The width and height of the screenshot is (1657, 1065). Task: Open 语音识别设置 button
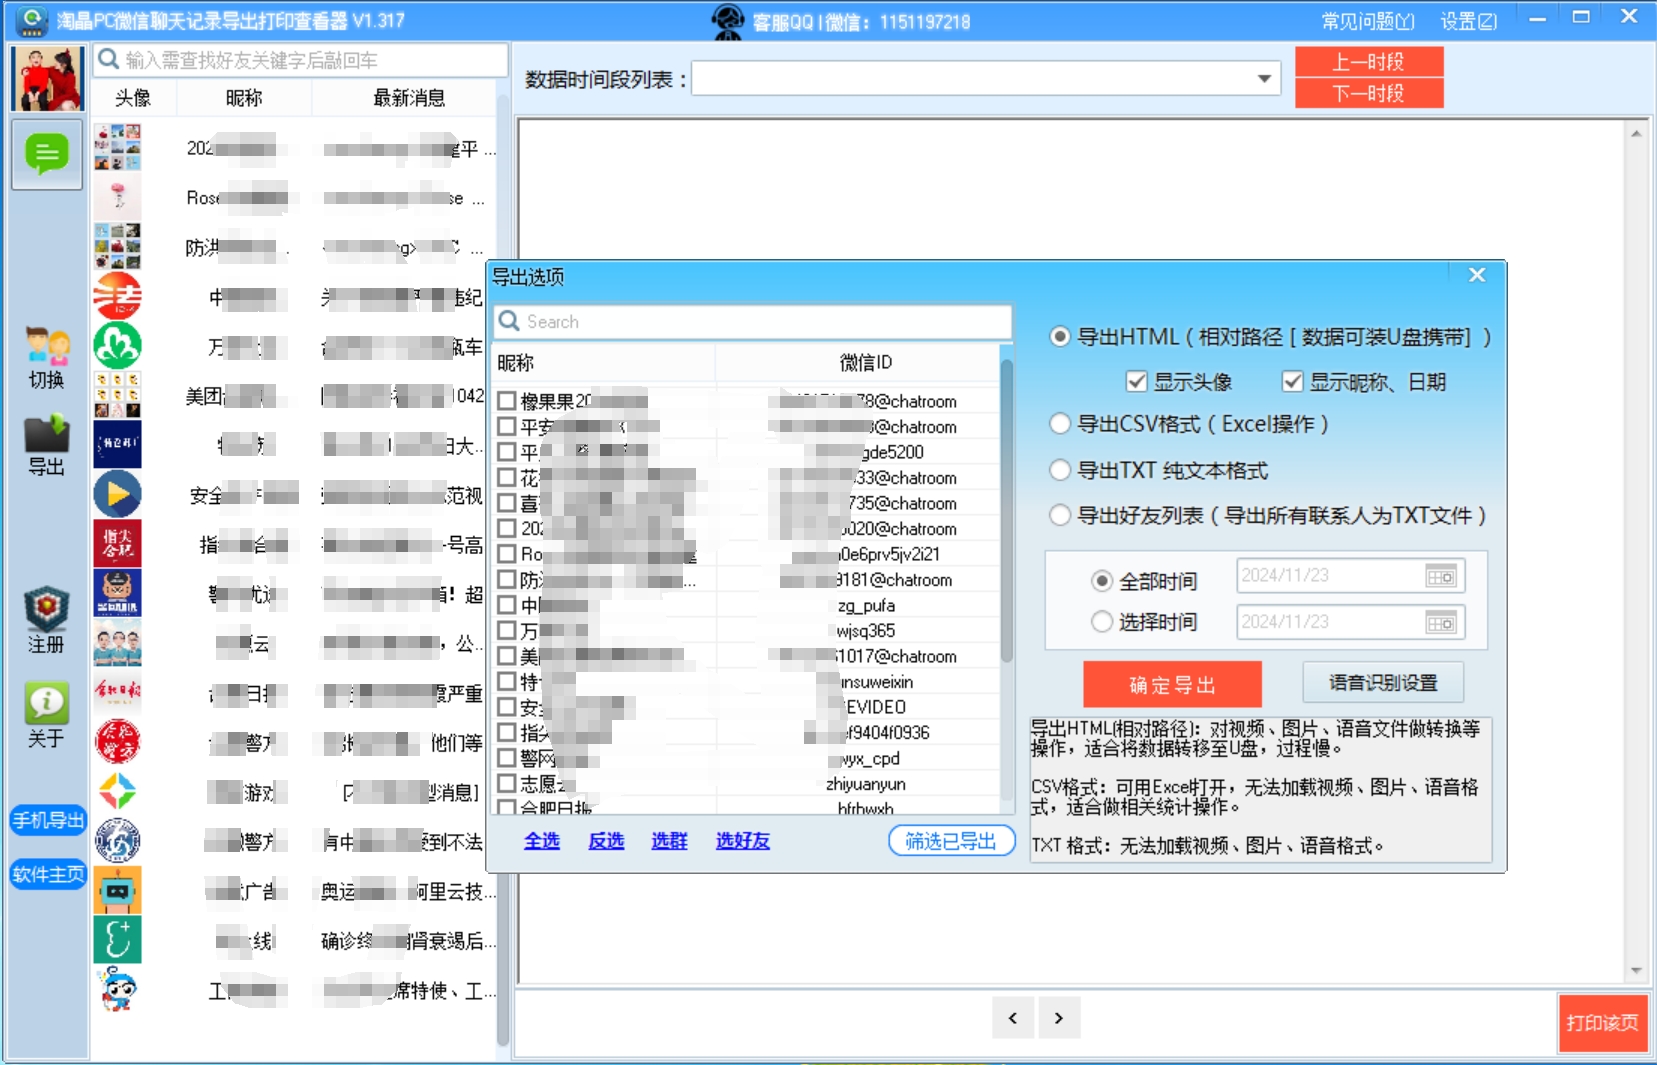coord(1383,683)
